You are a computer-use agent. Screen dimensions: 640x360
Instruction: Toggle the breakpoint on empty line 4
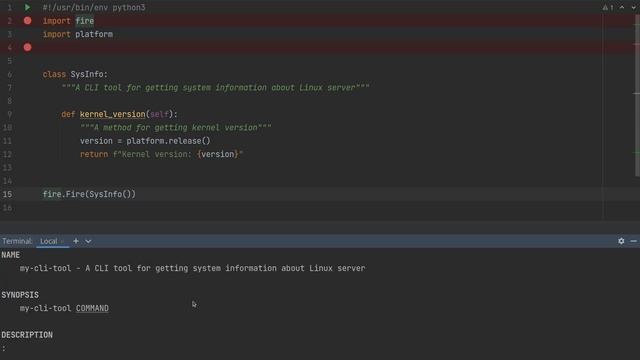(x=27, y=47)
